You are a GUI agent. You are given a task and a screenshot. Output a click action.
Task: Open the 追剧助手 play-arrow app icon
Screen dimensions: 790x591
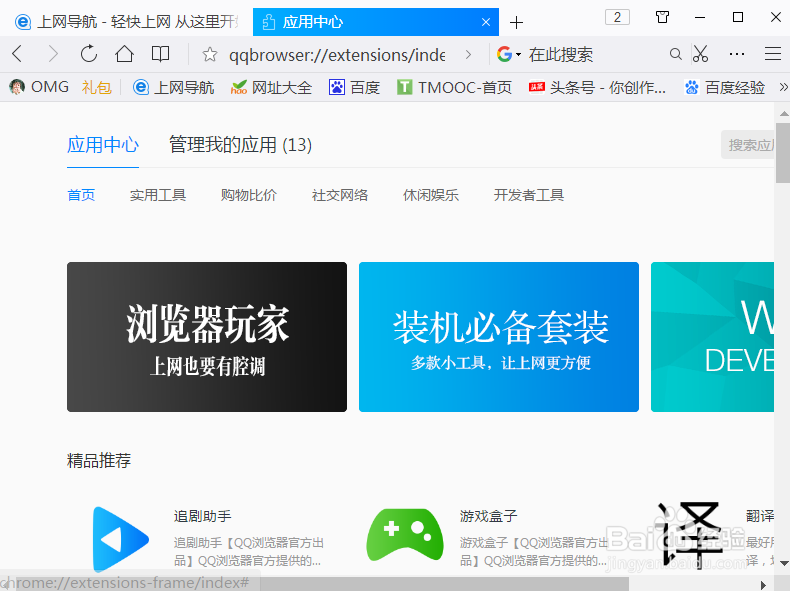[x=121, y=539]
